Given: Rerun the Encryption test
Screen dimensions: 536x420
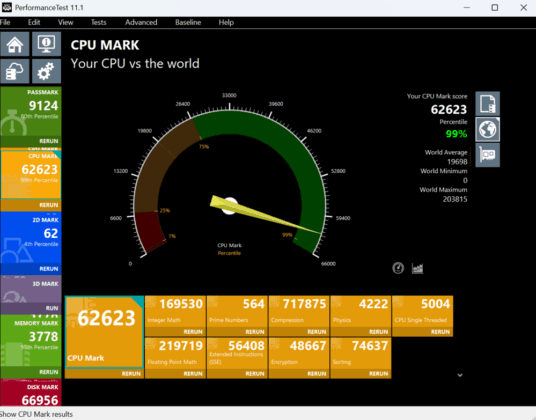Looking at the screenshot, I should (x=317, y=374).
